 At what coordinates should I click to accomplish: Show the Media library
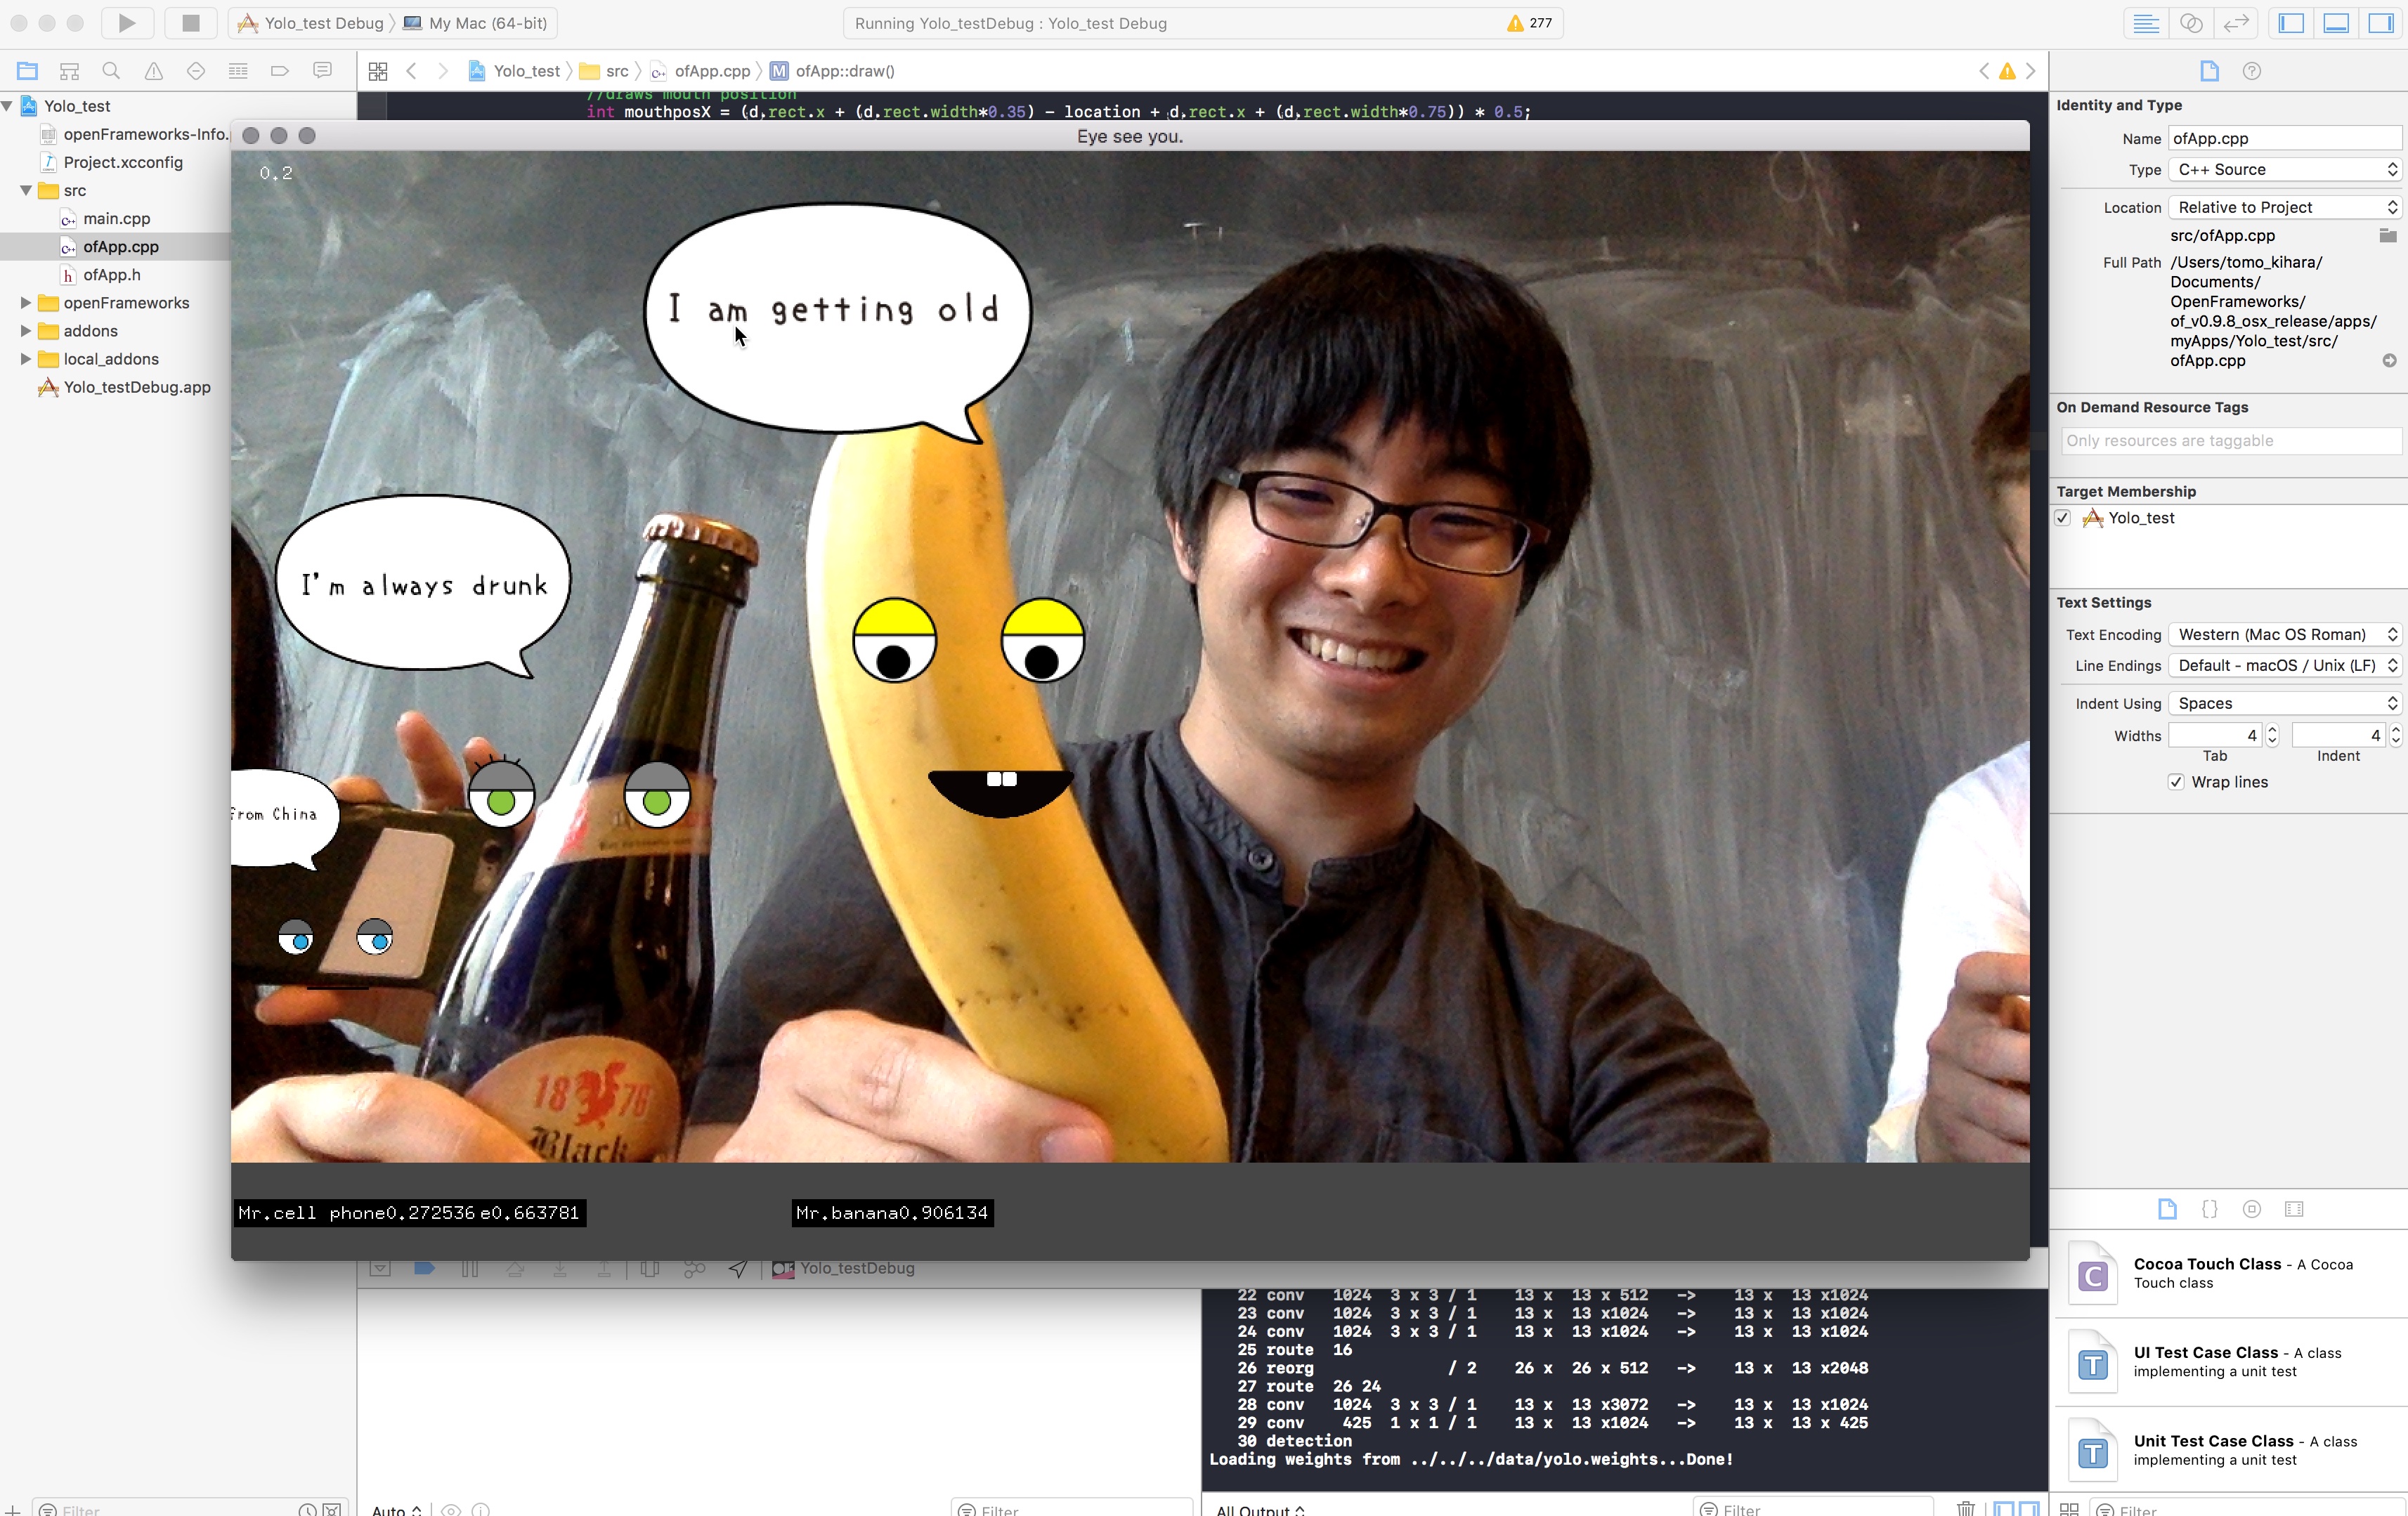(2294, 1209)
